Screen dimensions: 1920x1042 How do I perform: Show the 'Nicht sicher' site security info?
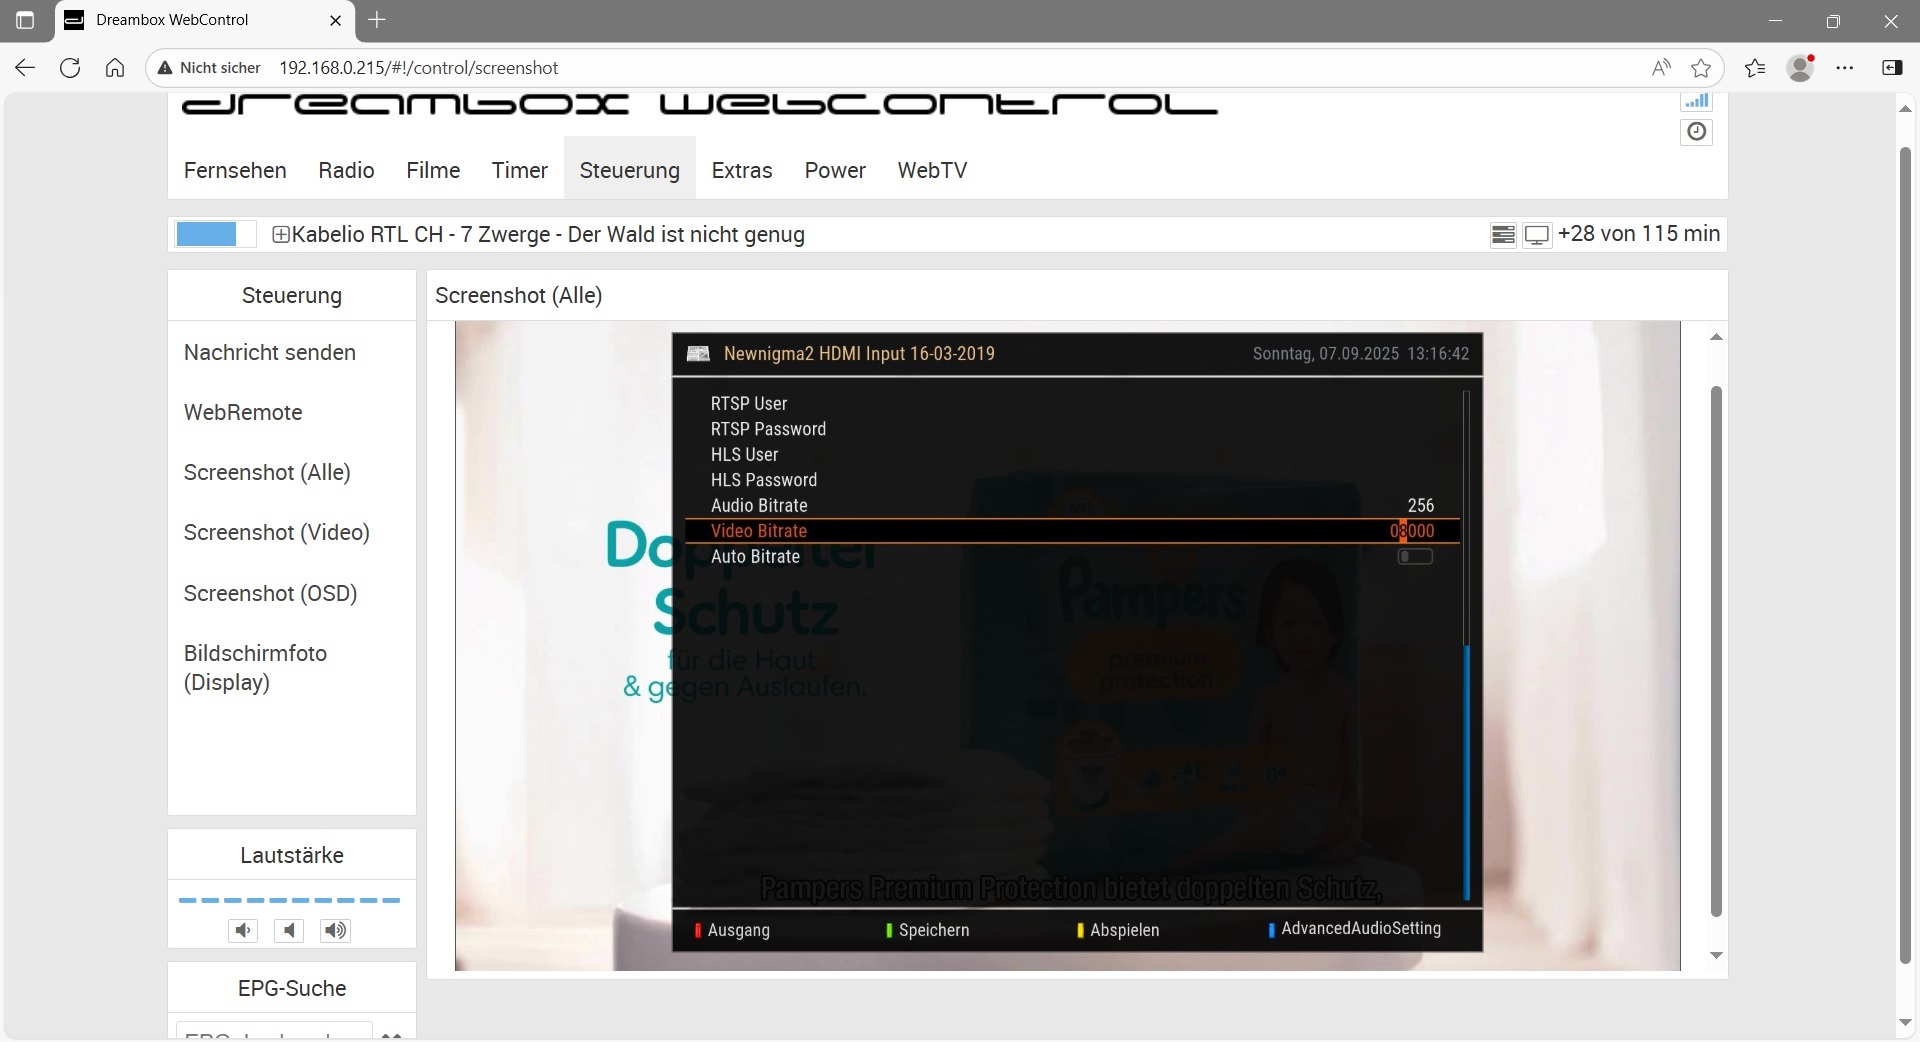[209, 68]
